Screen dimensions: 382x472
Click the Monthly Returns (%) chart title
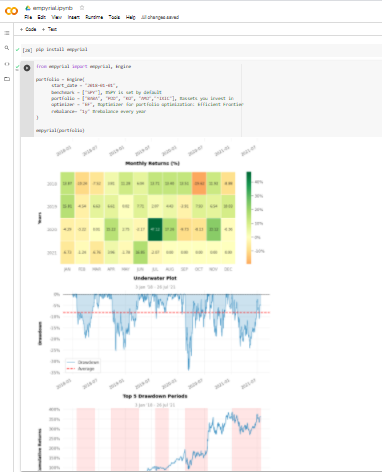point(153,163)
